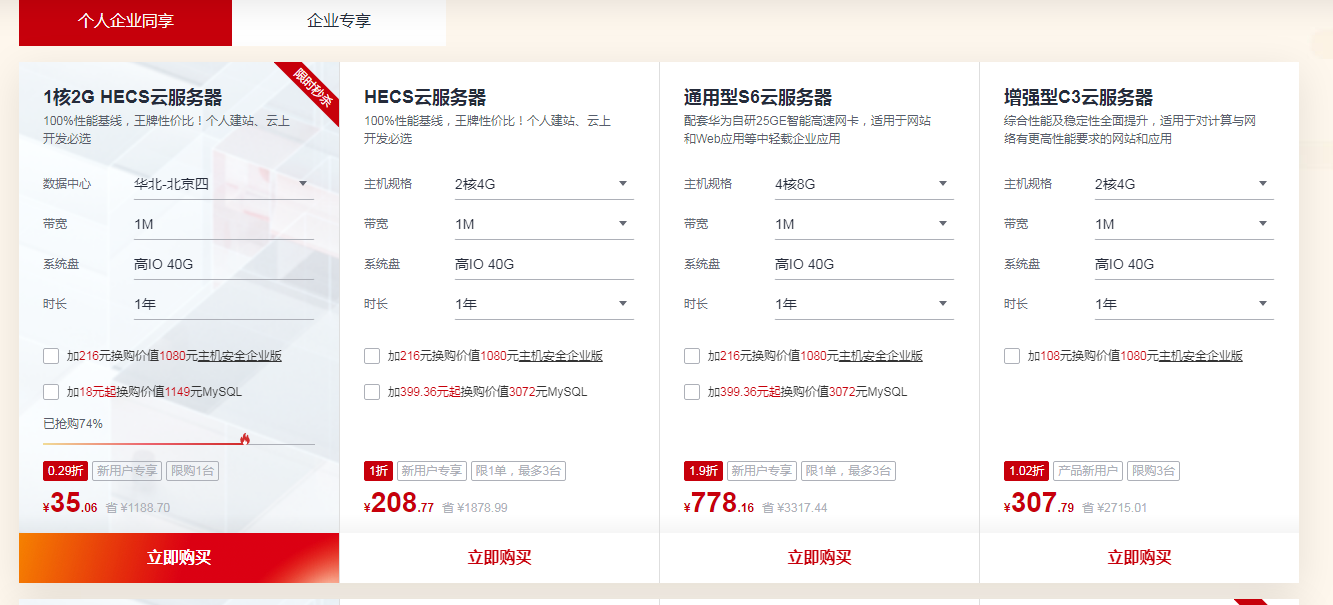Tick 加18元起 MySQL checkbox
Viewport: 1333px width, 605px height.
point(51,392)
